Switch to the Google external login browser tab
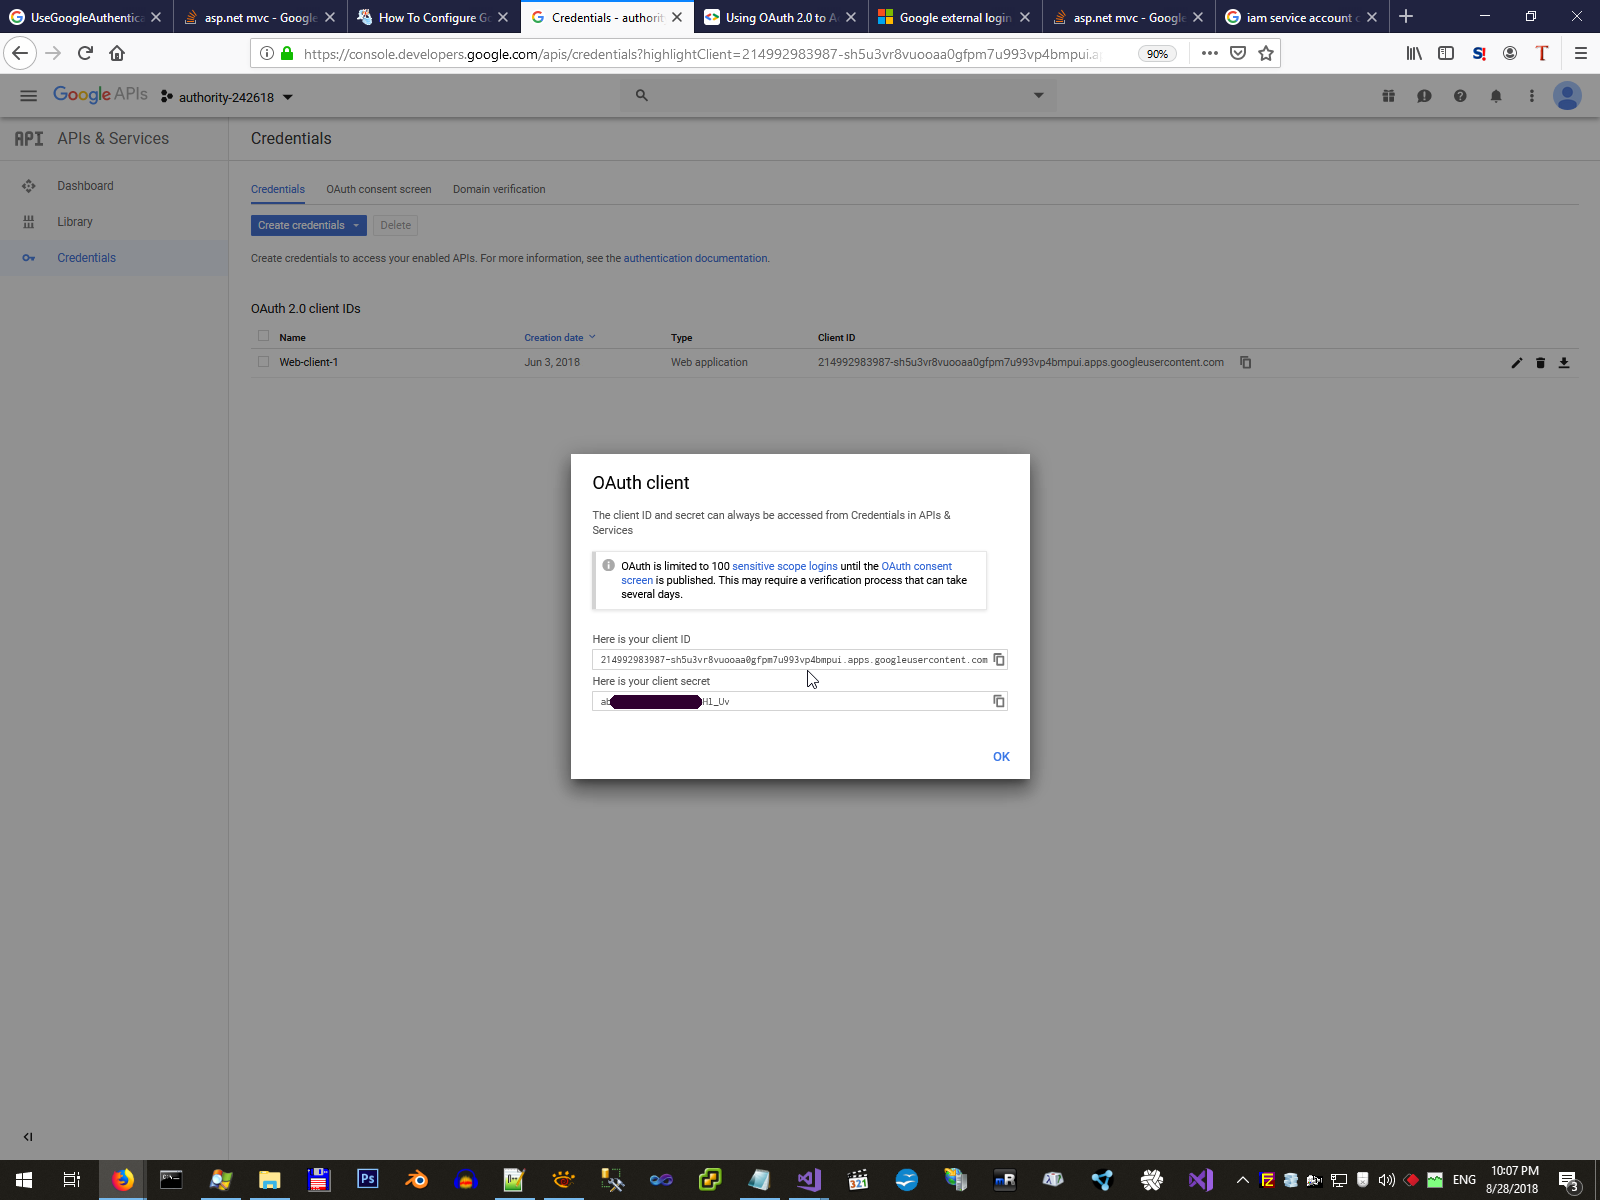This screenshot has width=1600, height=1200. pos(955,17)
